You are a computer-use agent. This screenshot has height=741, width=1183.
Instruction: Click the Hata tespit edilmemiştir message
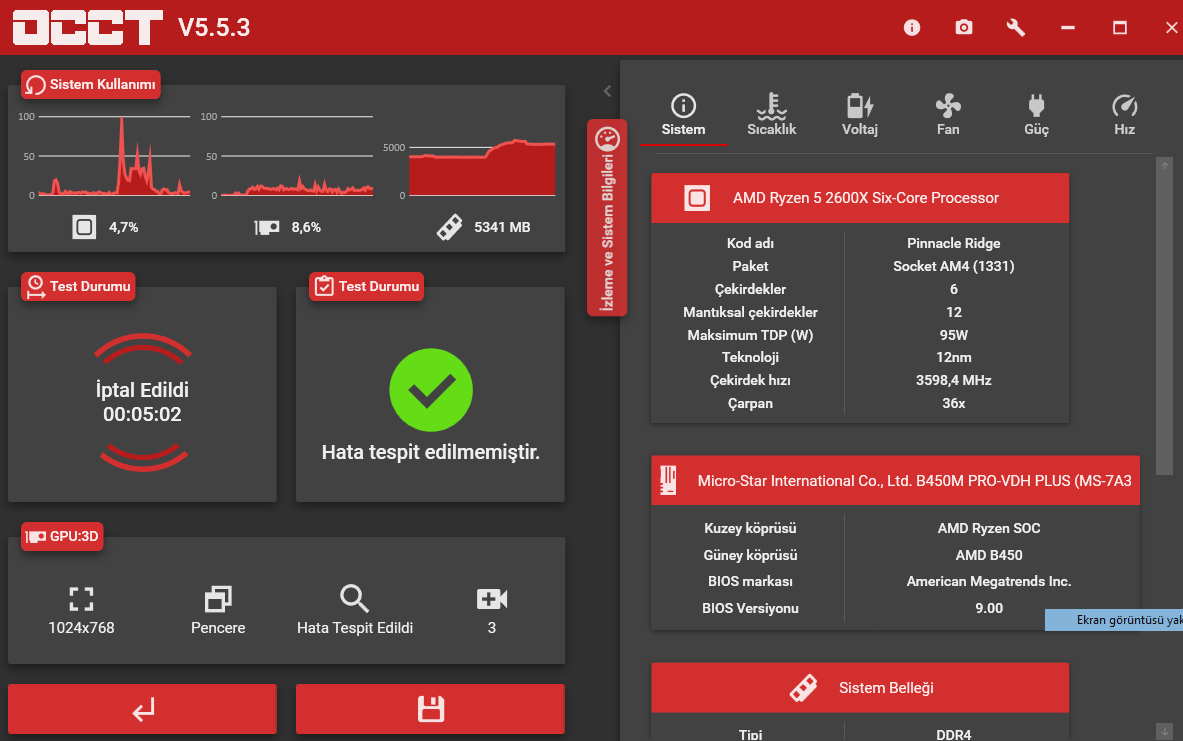click(431, 452)
